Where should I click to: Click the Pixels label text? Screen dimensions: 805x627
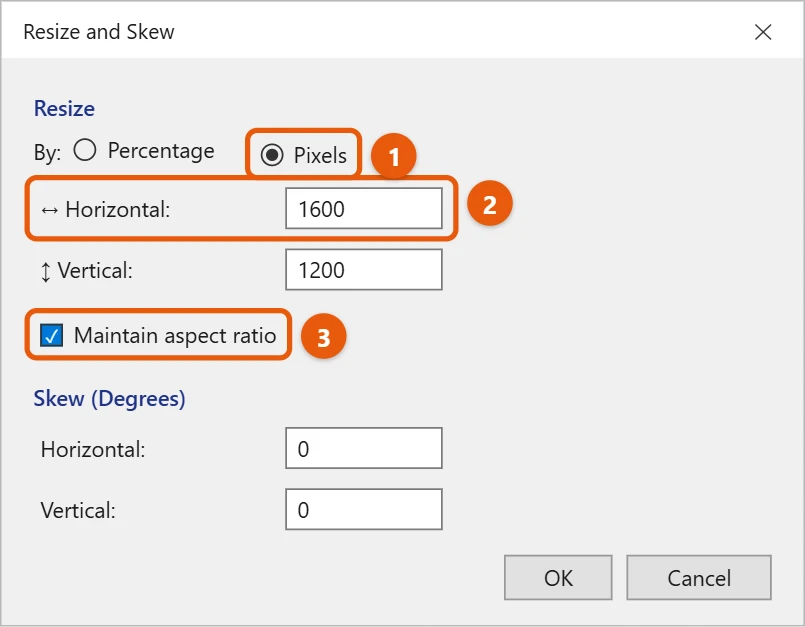click(x=320, y=155)
